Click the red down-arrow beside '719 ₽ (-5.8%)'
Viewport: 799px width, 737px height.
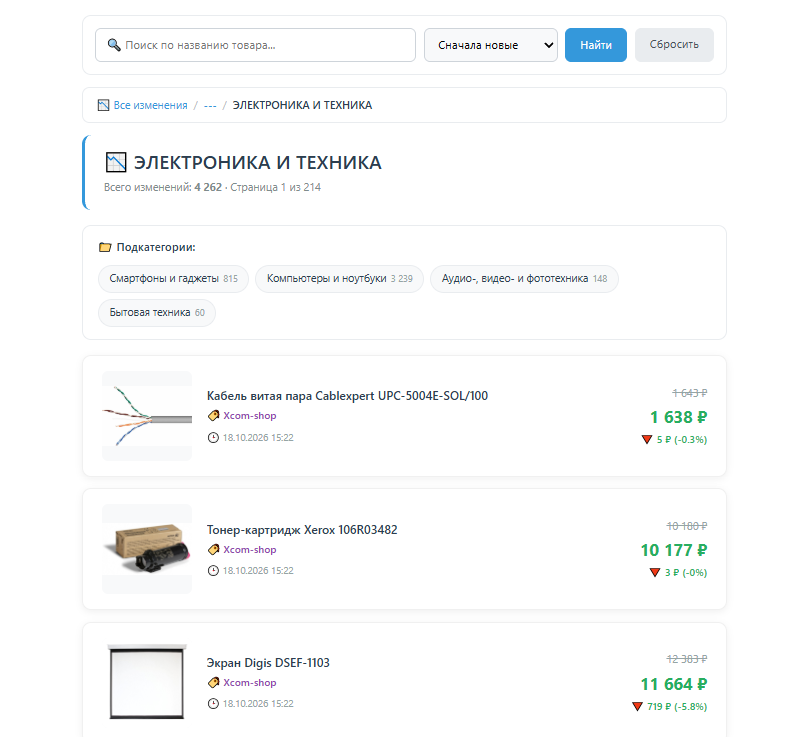[637, 706]
